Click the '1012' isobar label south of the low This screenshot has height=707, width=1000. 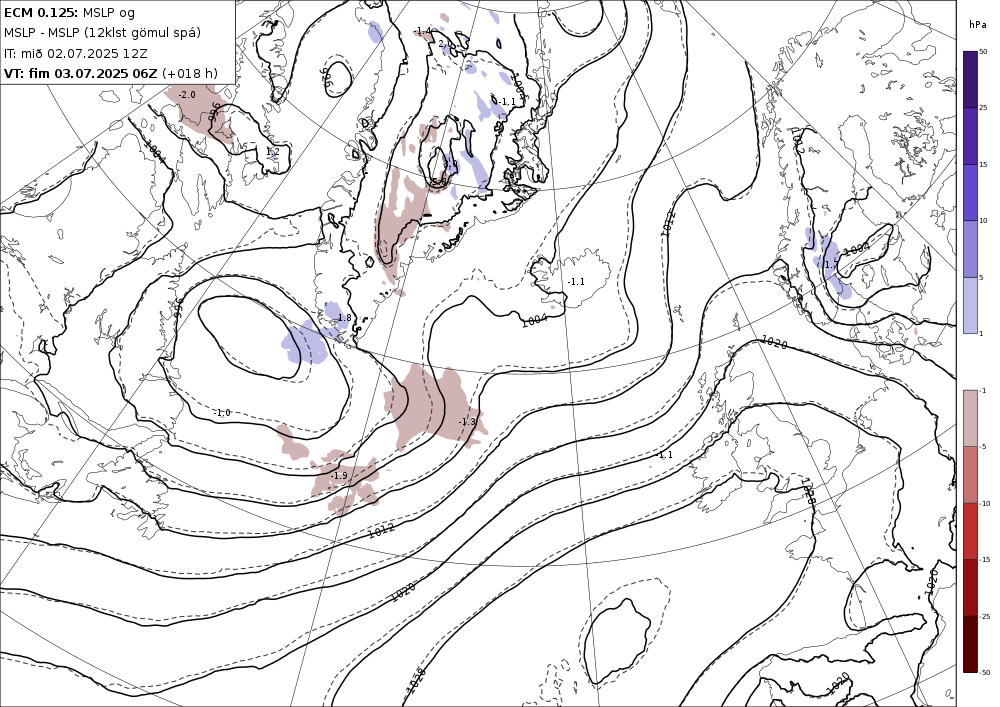381,530
